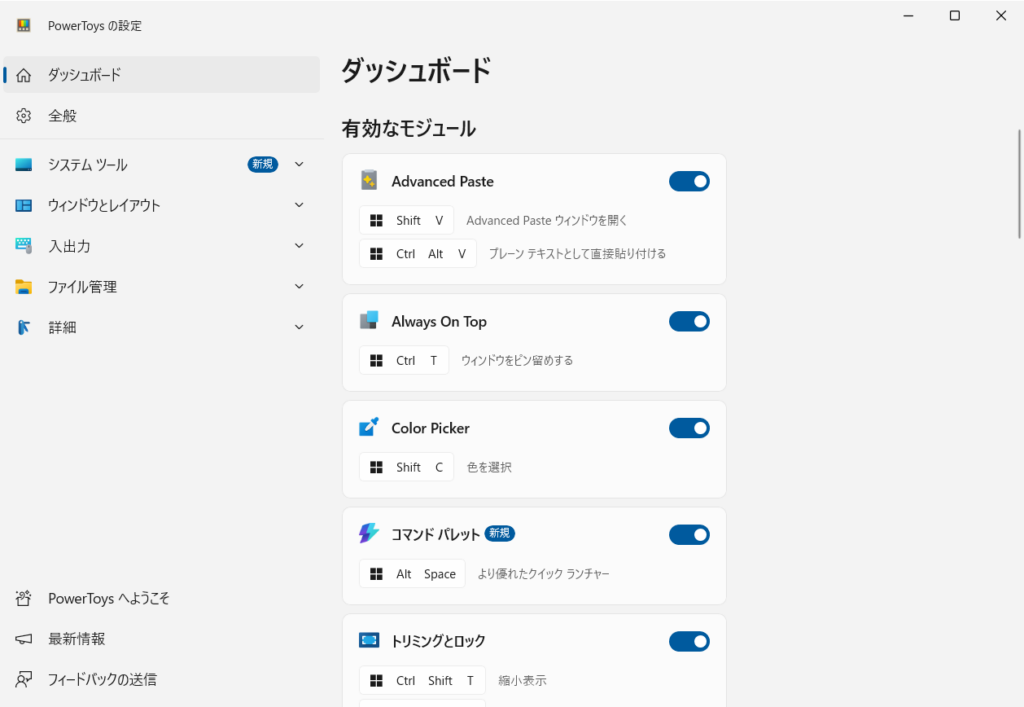Expand the 入出力 chevron
1024x707 pixels.
(299, 246)
